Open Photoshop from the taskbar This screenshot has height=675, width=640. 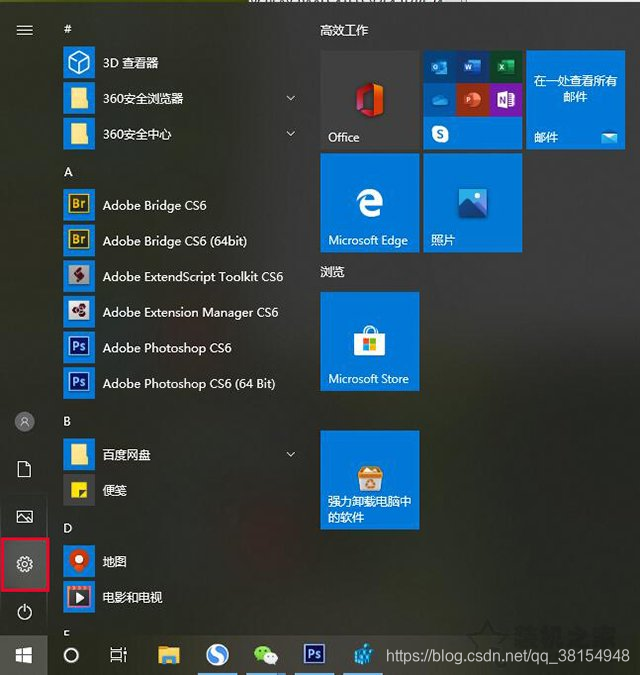314,656
